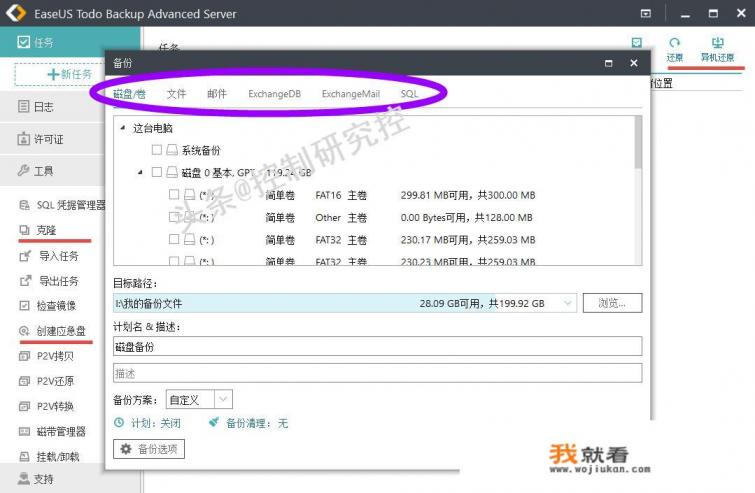Select 导入任务 import task
This screenshot has height=493, width=755.
[49, 256]
